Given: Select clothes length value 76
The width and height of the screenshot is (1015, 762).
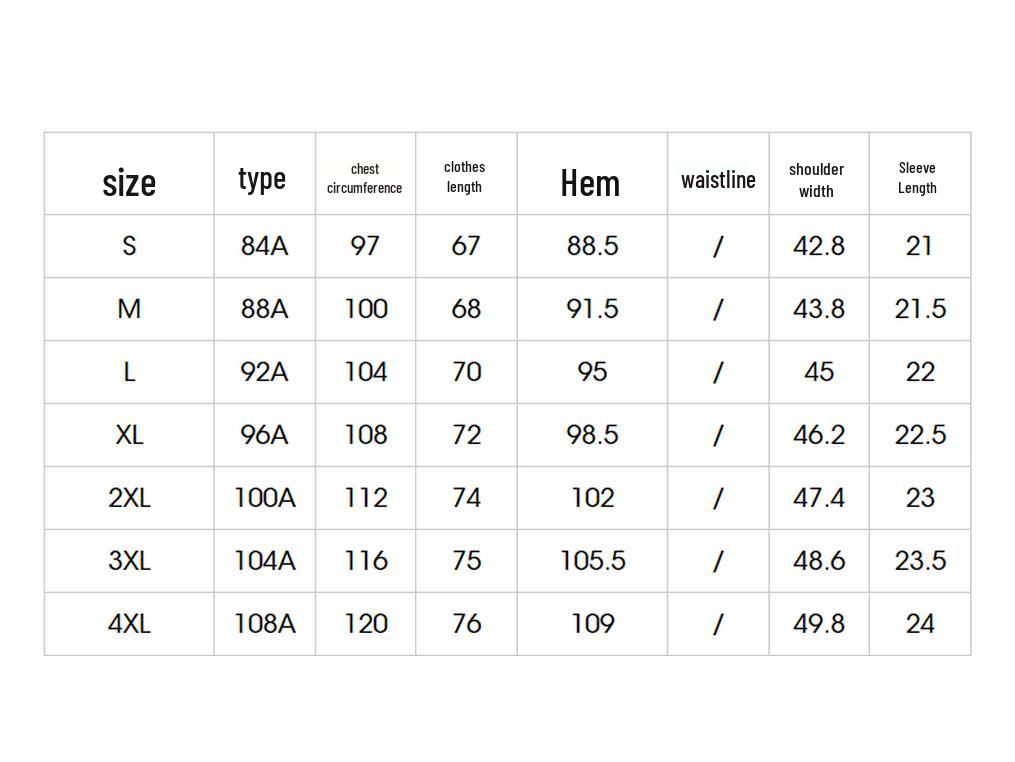Looking at the screenshot, I should click(x=466, y=624).
